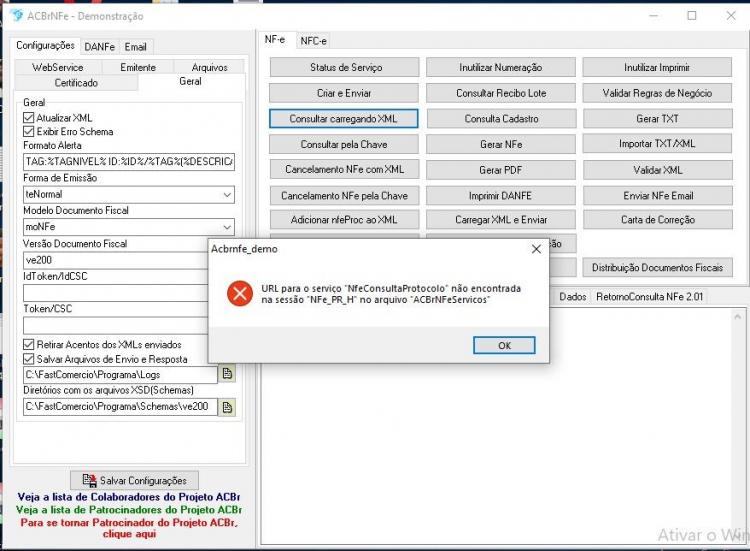Click the Logs folder browse icon
The image size is (750, 551).
click(x=227, y=374)
